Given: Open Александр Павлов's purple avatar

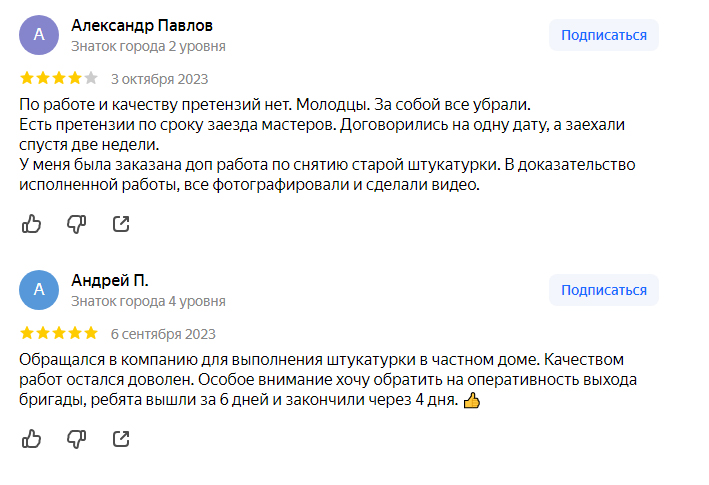Looking at the screenshot, I should click(39, 35).
